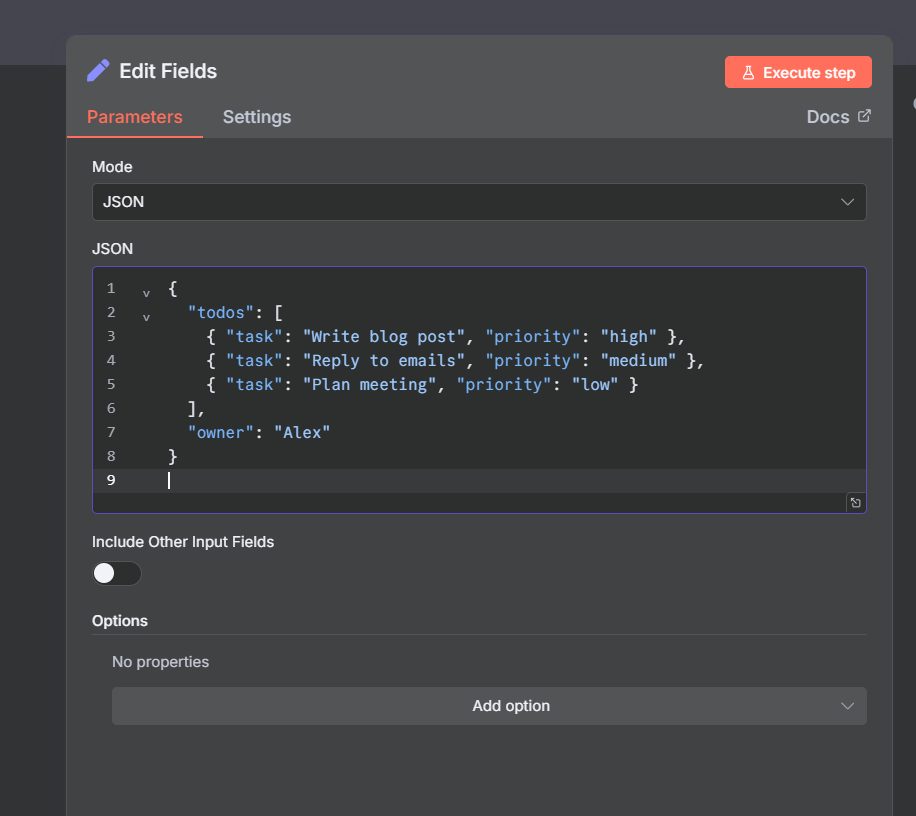This screenshot has width=916, height=816.
Task: Place cursor on empty line 9 of the editor
Action: click(x=400, y=480)
